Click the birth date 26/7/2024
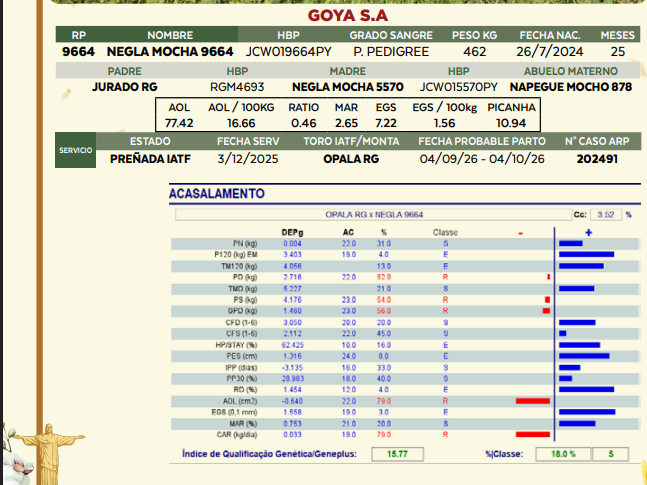 pyautogui.click(x=550, y=52)
